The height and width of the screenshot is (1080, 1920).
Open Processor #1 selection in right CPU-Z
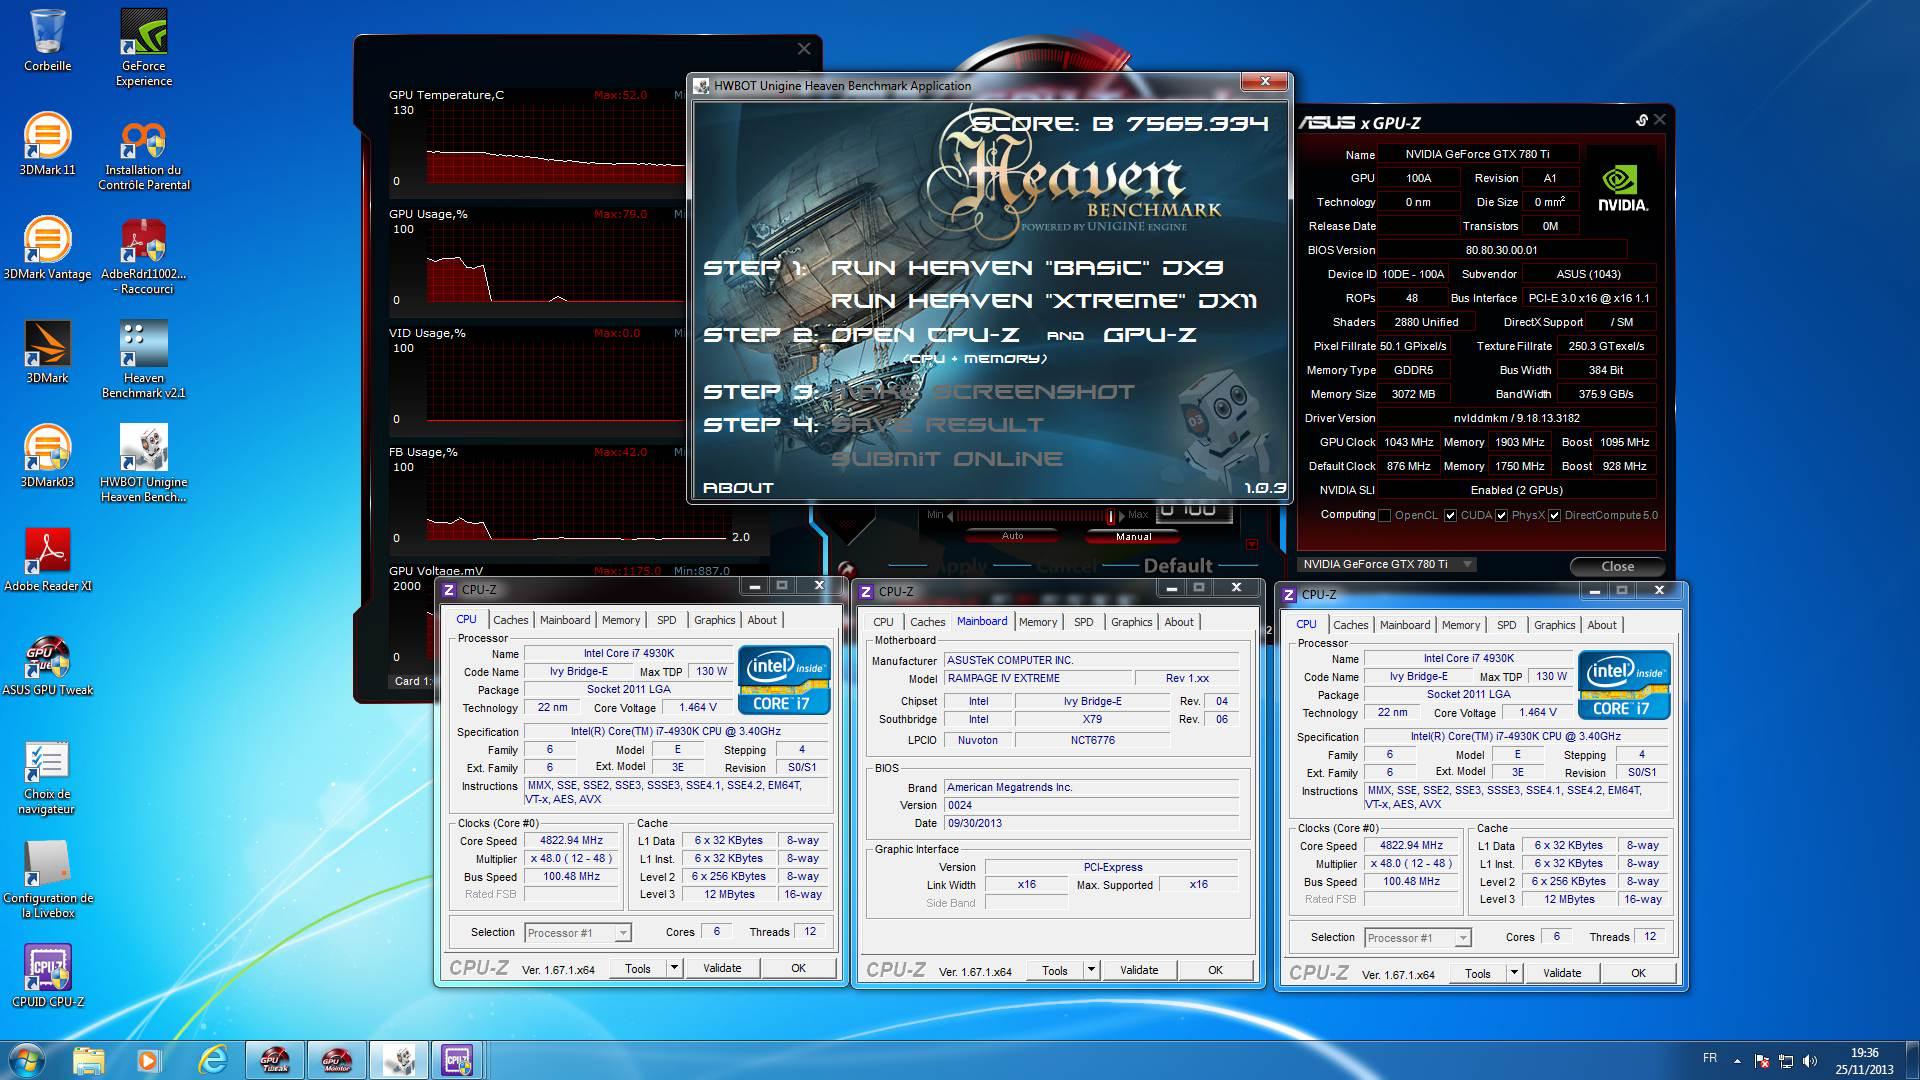tap(1417, 938)
